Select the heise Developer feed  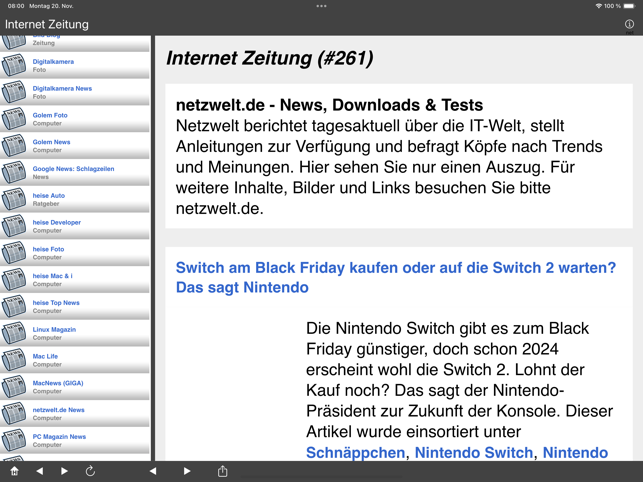pos(75,226)
